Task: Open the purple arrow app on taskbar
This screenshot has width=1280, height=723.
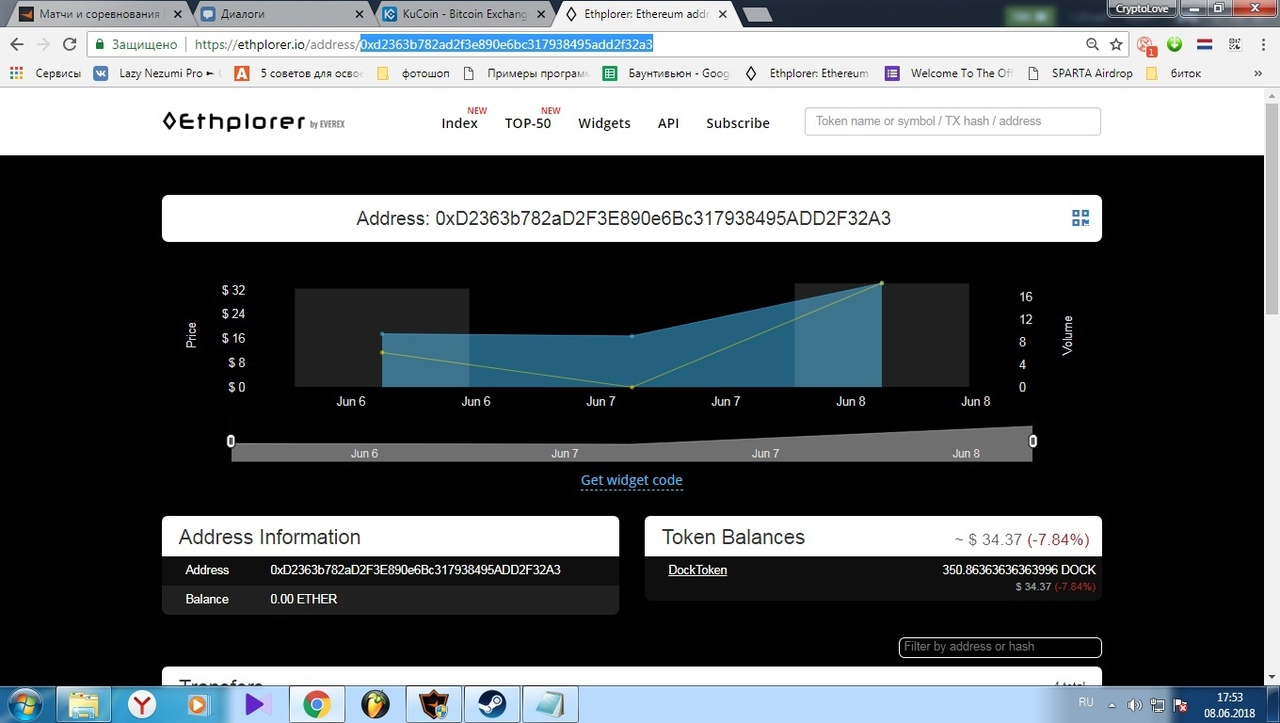Action: click(258, 704)
